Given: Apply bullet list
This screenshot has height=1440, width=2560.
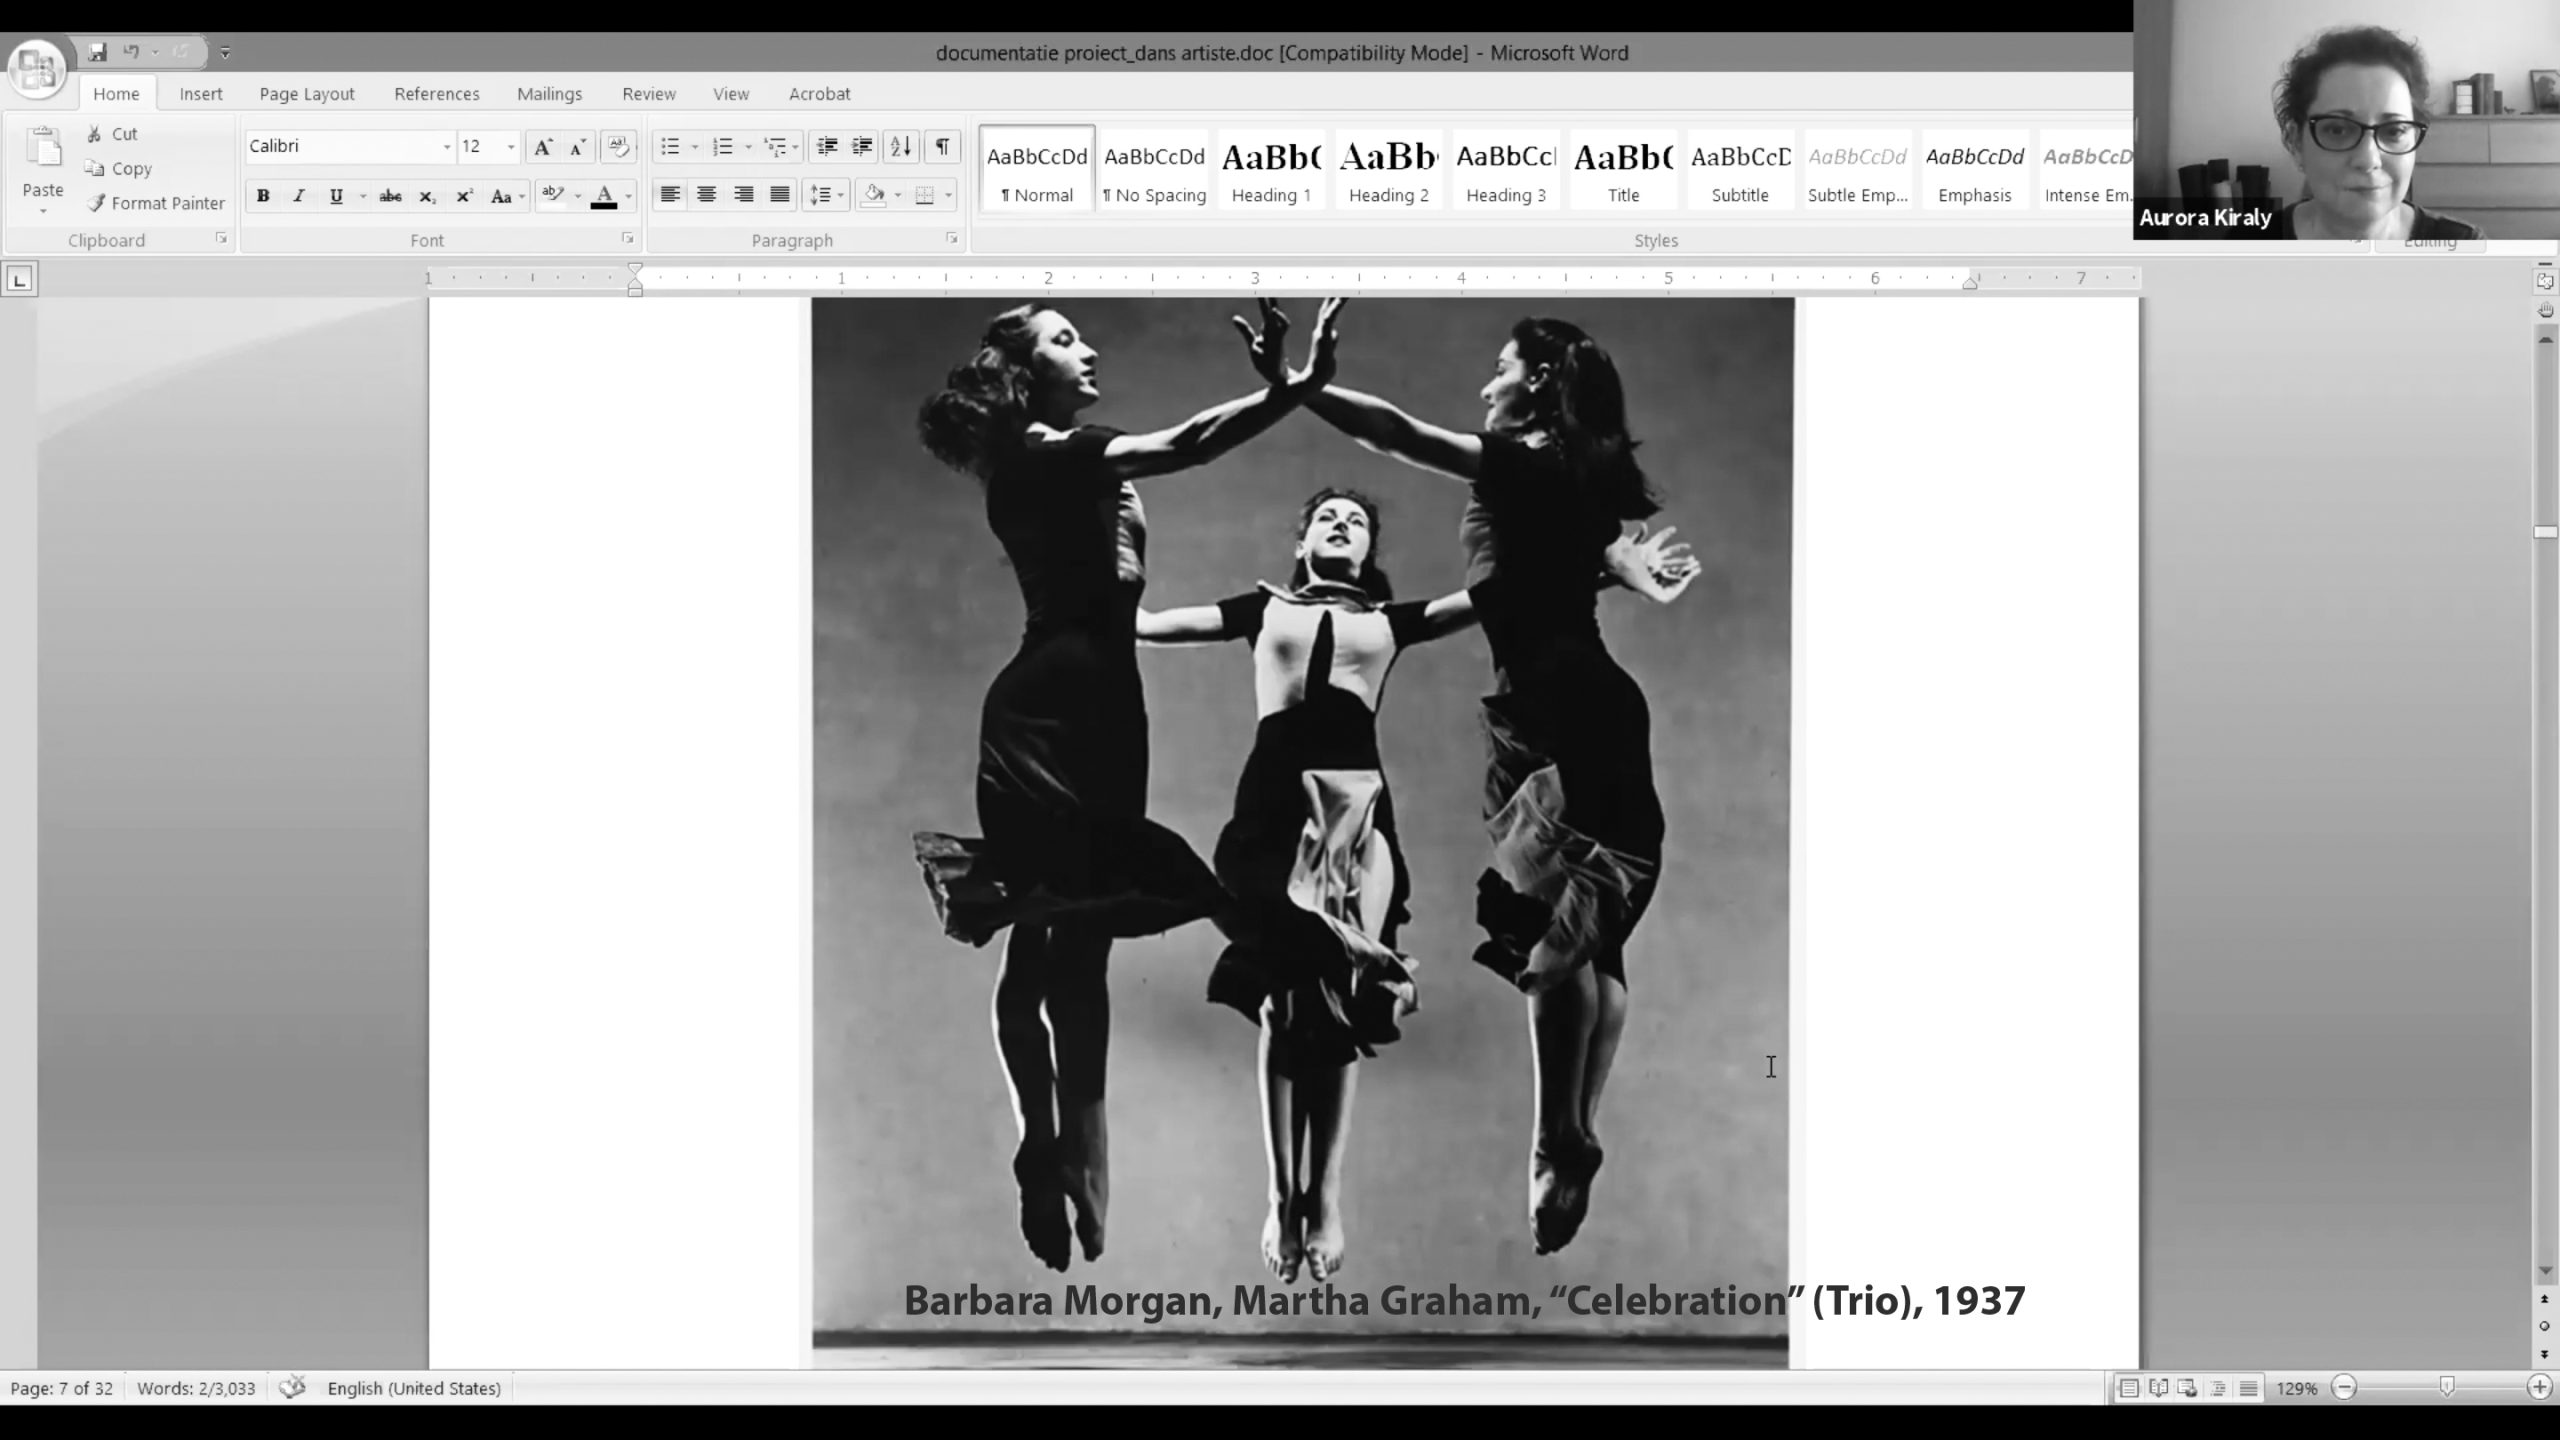Looking at the screenshot, I should [x=670, y=147].
